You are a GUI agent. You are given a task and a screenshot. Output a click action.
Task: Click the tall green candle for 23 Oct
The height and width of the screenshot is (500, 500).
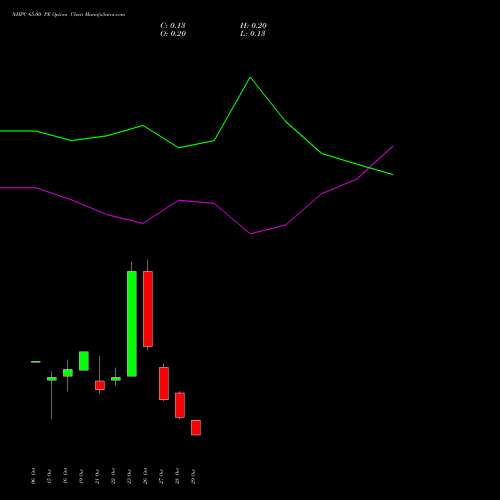pyautogui.click(x=132, y=324)
